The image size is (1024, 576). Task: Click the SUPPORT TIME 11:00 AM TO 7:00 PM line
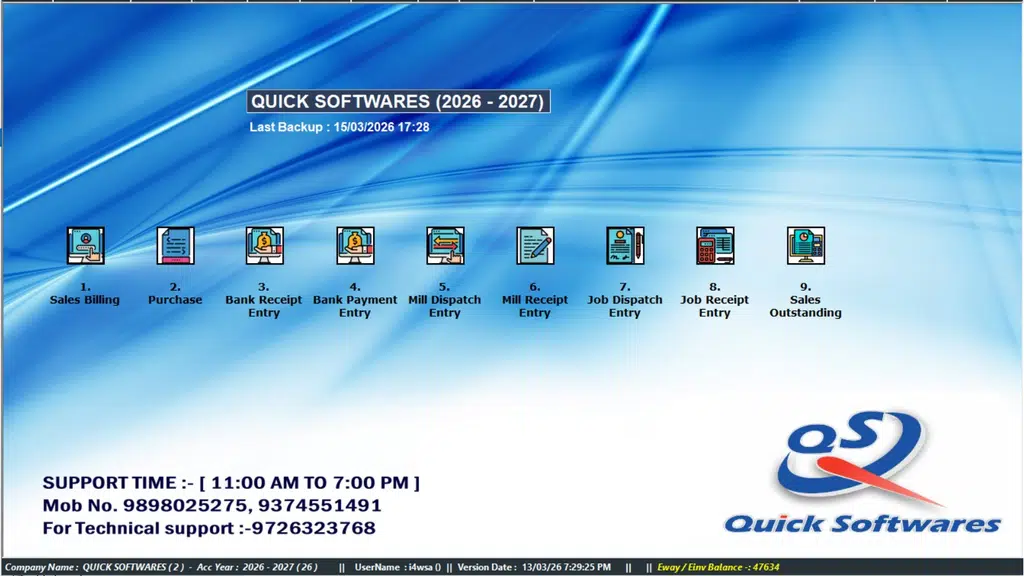(x=231, y=483)
